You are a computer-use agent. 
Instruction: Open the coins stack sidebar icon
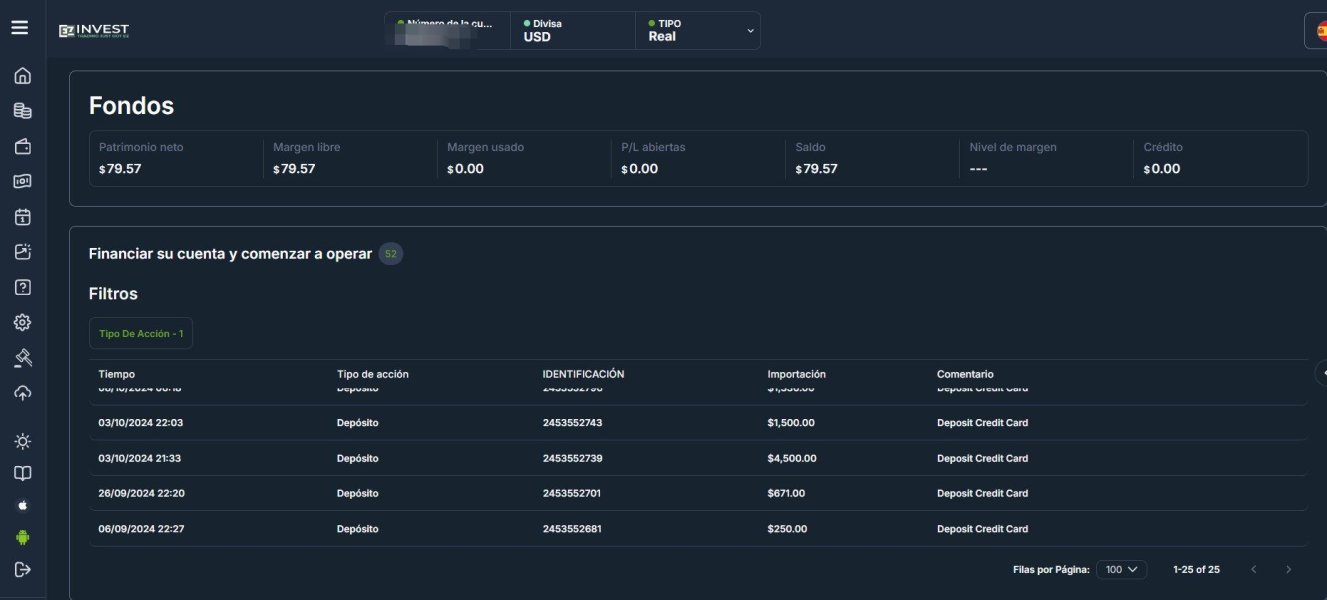pos(22,111)
